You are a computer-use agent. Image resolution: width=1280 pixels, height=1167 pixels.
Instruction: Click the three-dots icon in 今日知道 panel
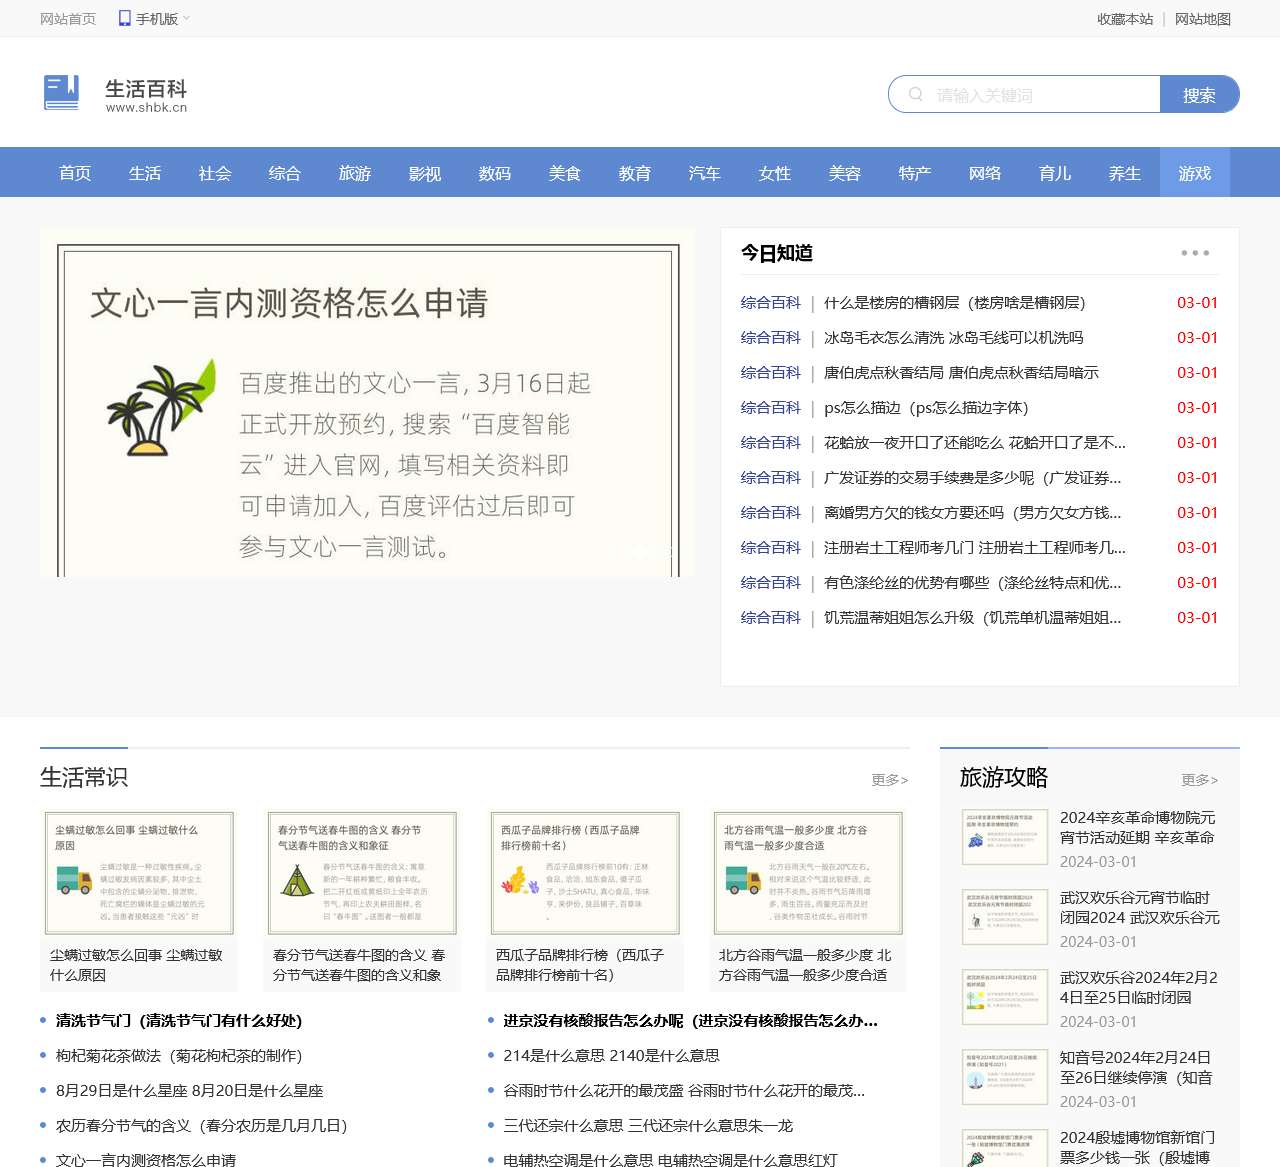(1195, 253)
